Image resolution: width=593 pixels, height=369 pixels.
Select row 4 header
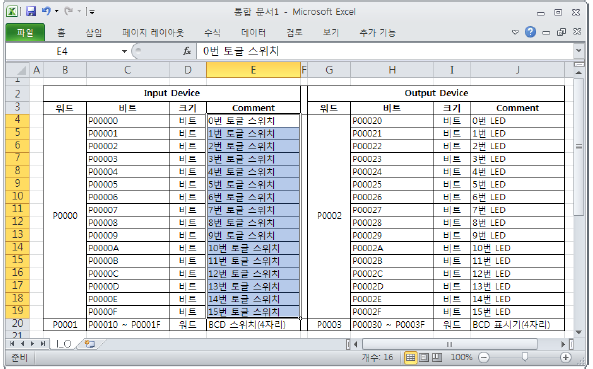(x=18, y=121)
